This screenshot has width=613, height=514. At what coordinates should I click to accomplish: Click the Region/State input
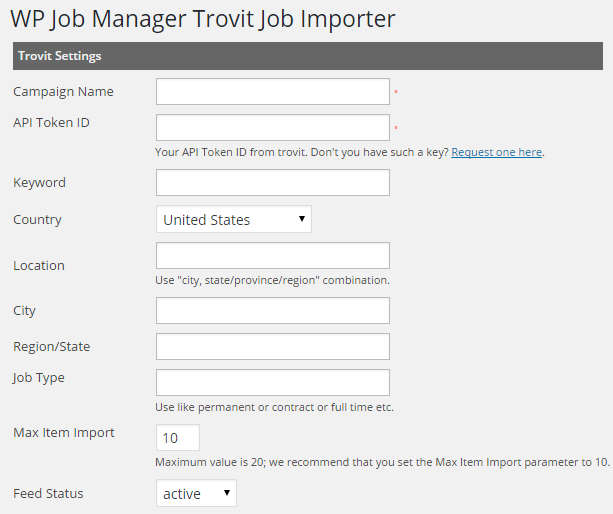[272, 347]
